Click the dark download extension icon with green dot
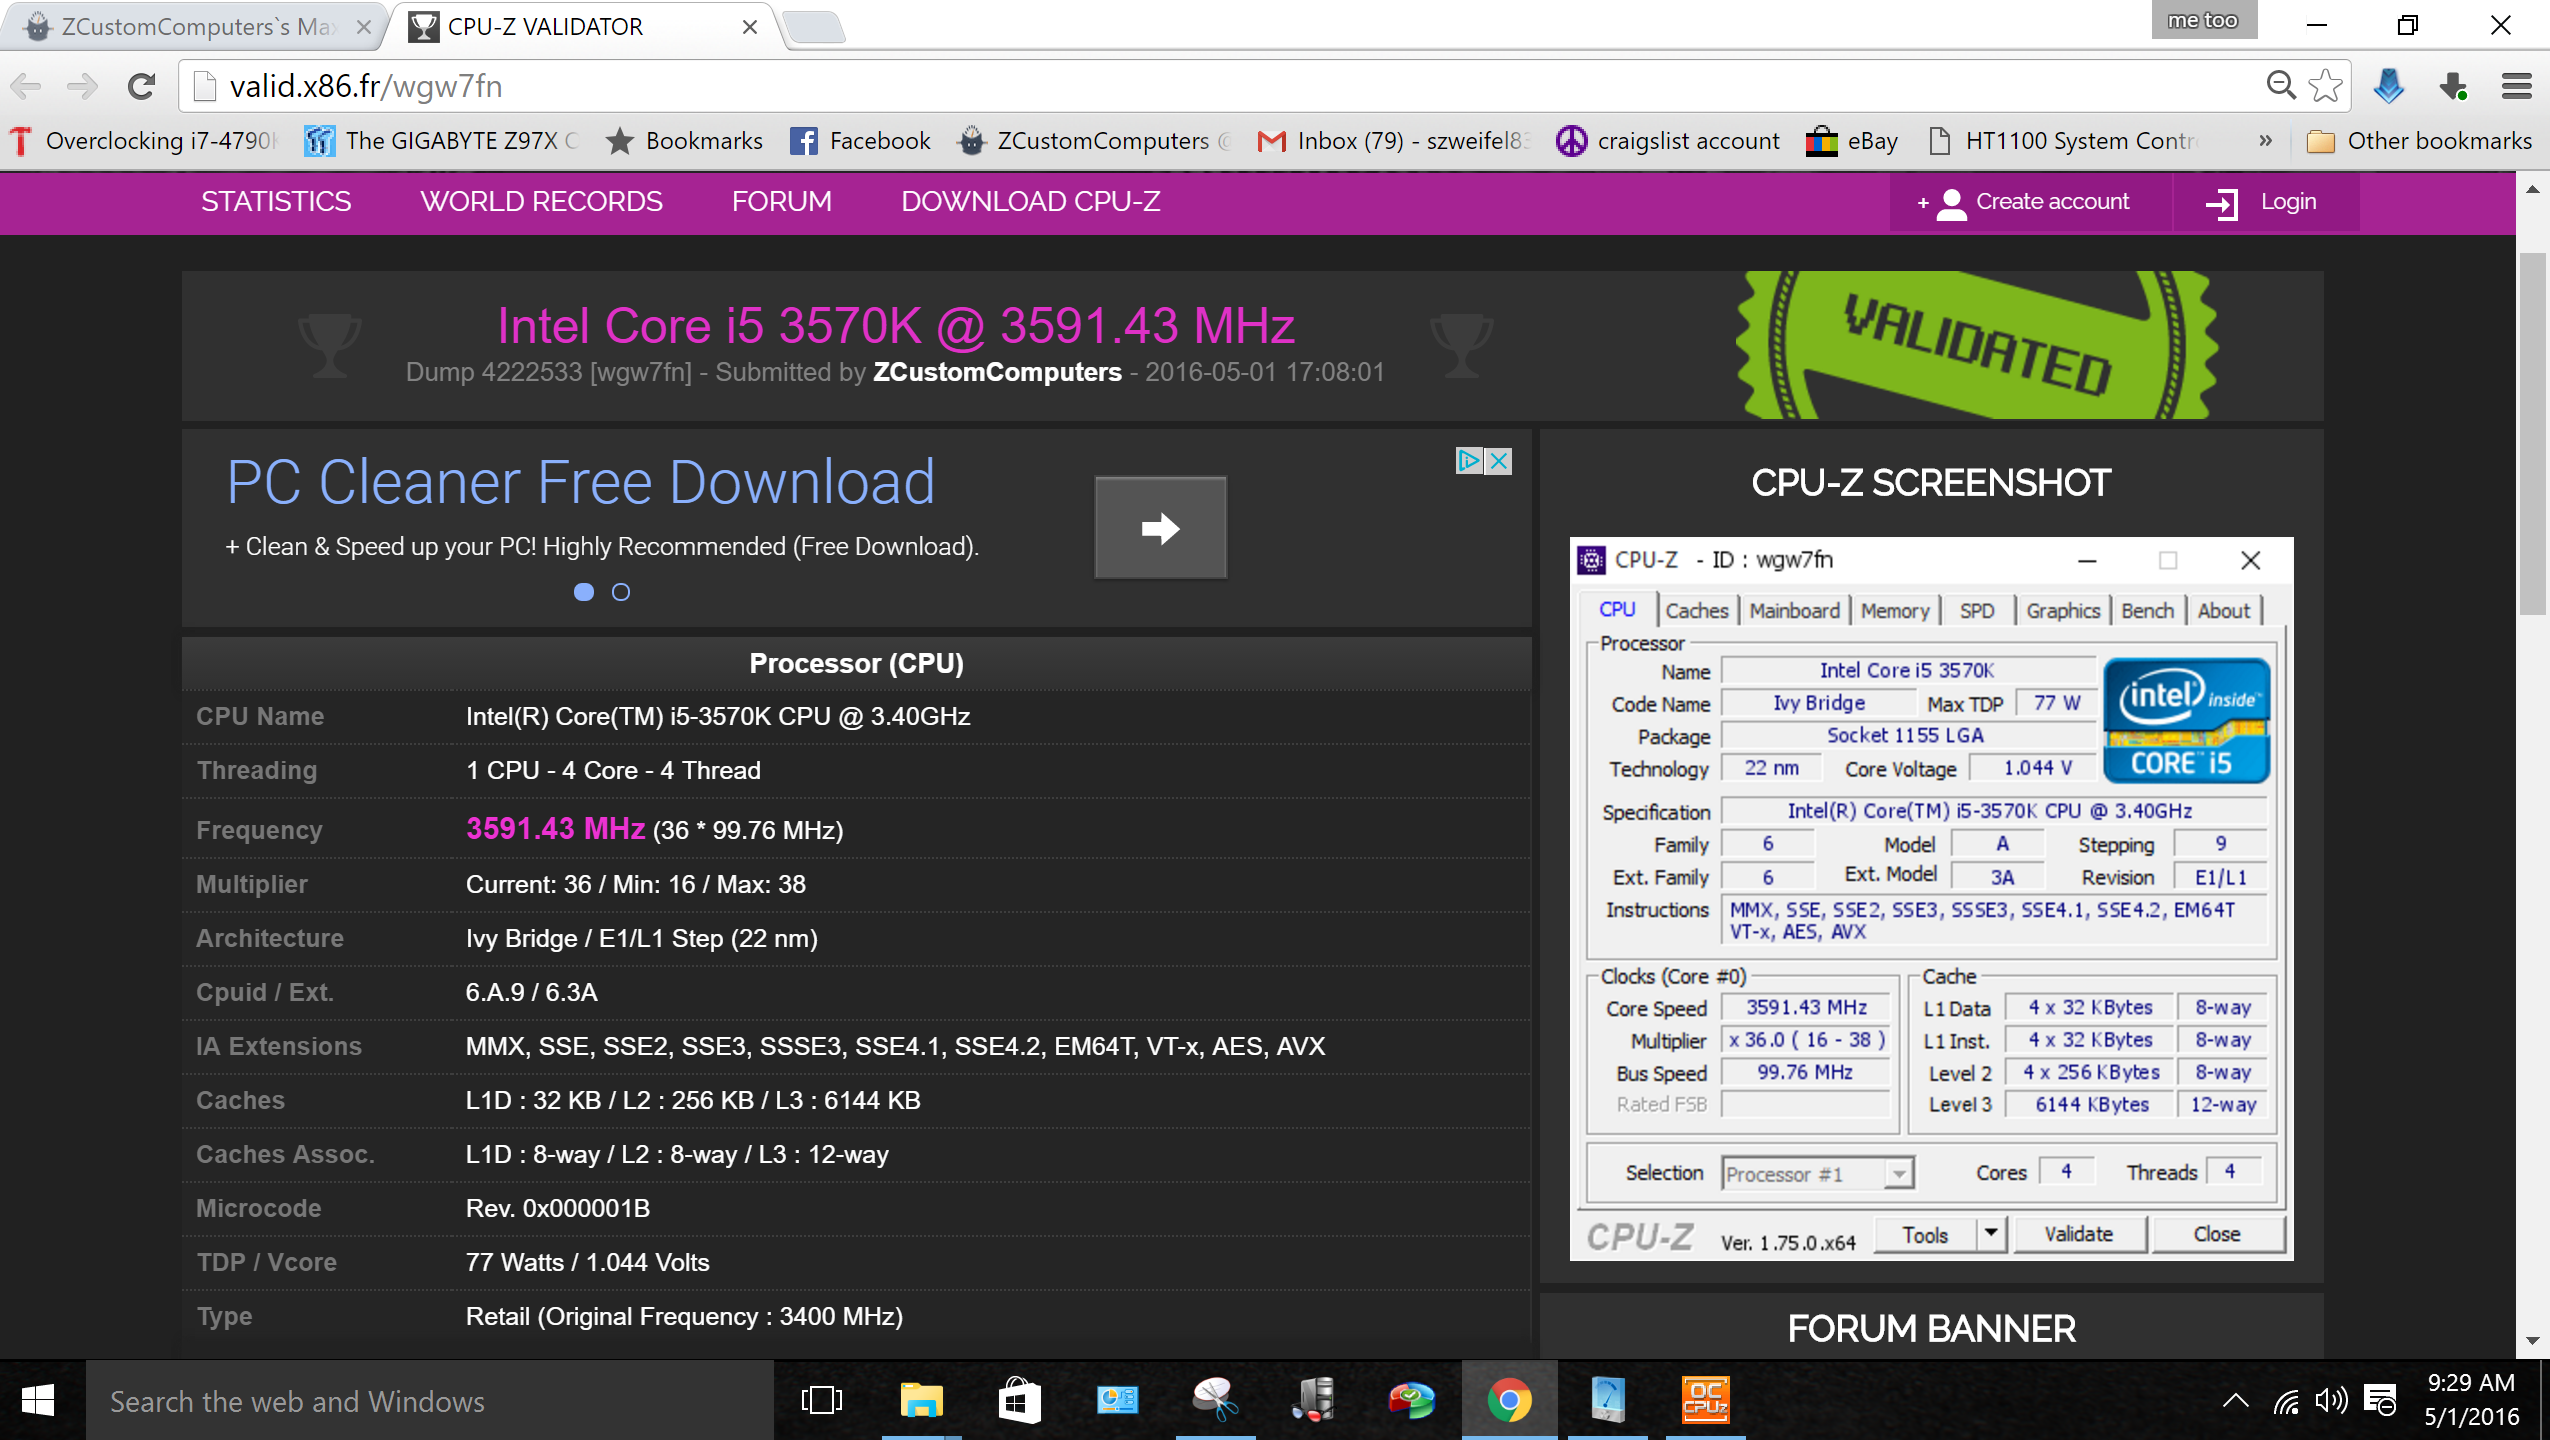Image resolution: width=2550 pixels, height=1440 pixels. point(2454,86)
